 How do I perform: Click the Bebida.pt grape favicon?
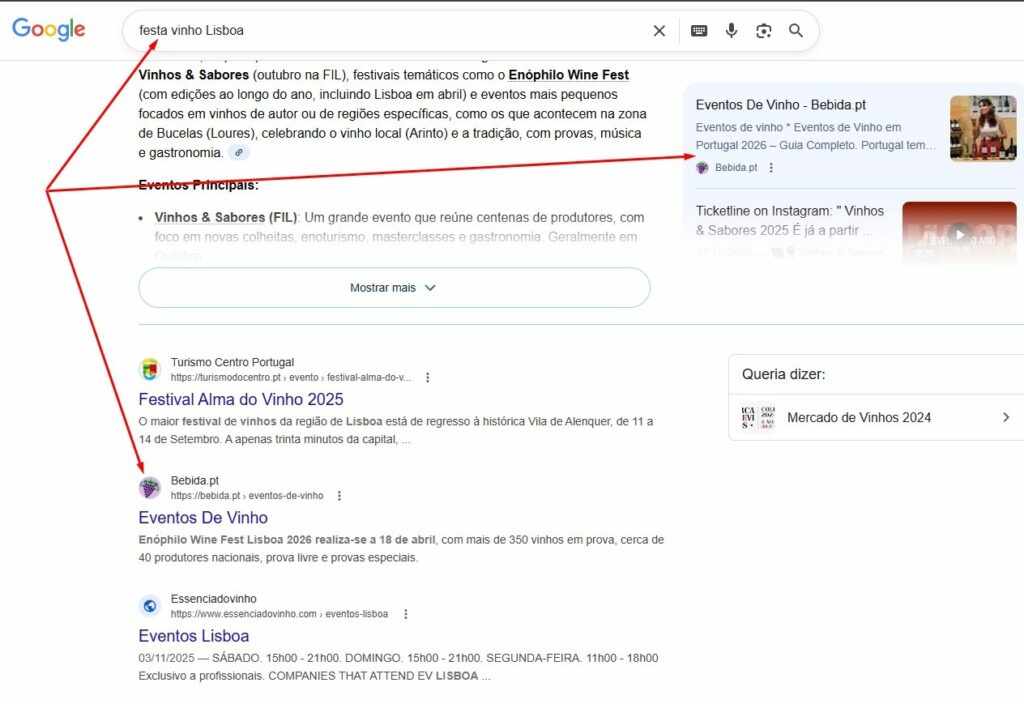click(x=149, y=487)
